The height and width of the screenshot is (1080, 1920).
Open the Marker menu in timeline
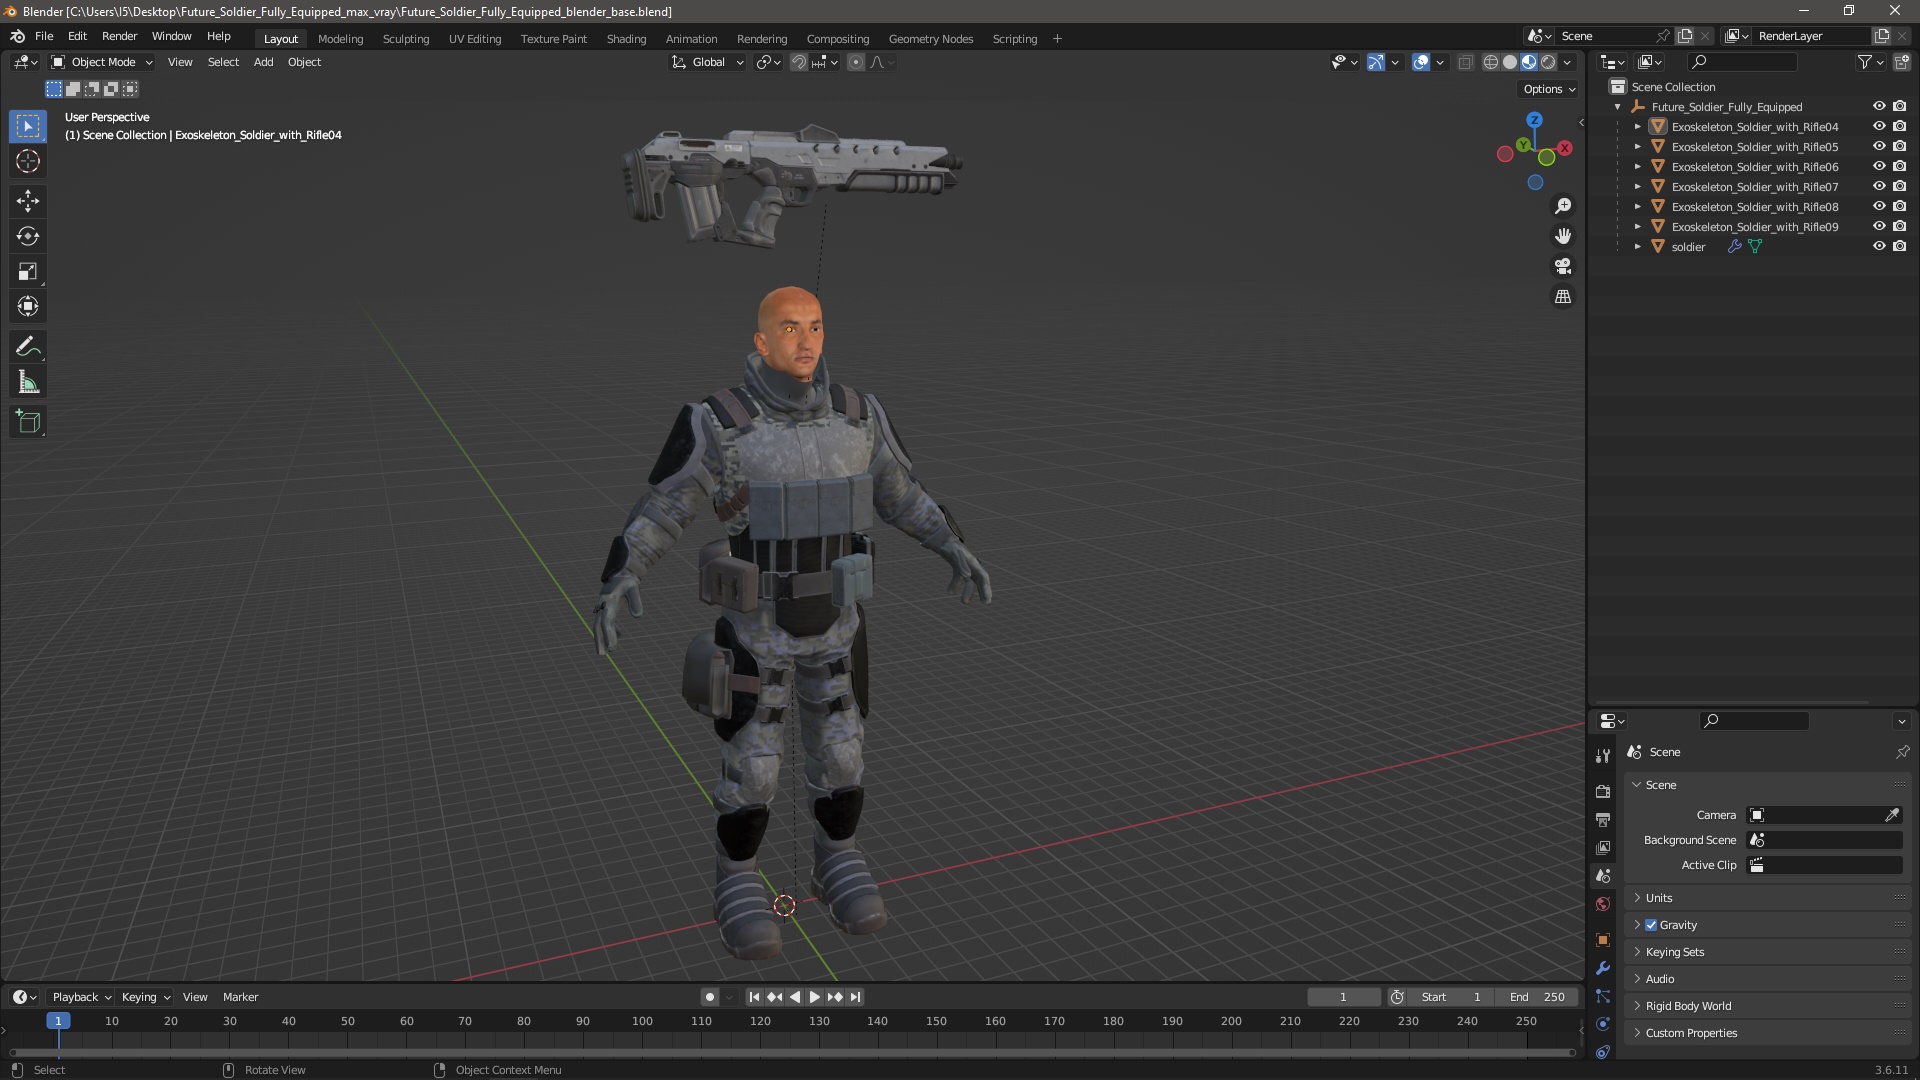click(x=240, y=997)
